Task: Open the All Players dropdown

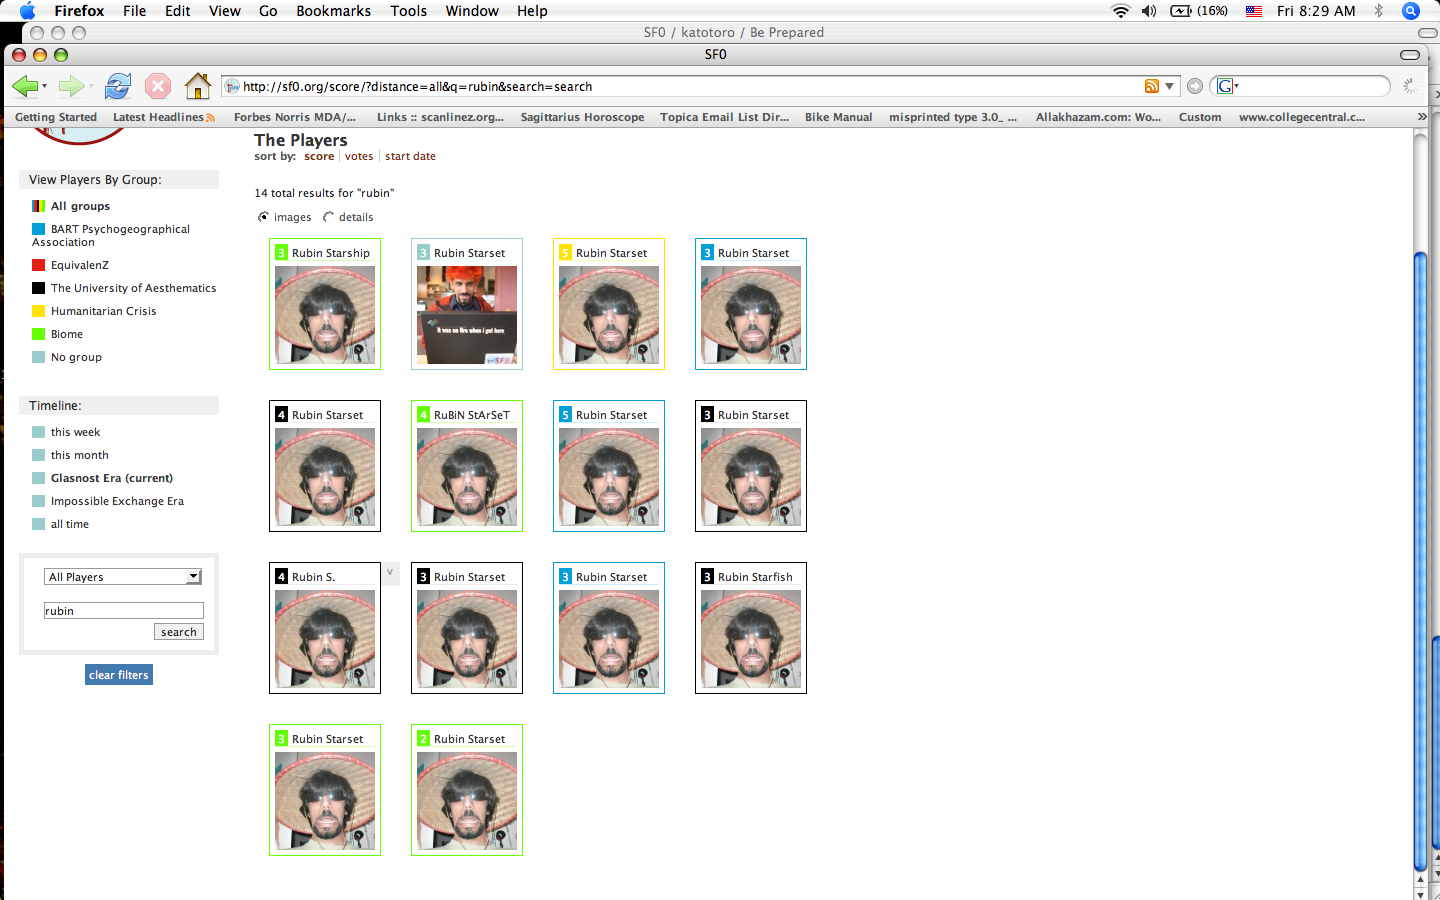Action: 123,577
